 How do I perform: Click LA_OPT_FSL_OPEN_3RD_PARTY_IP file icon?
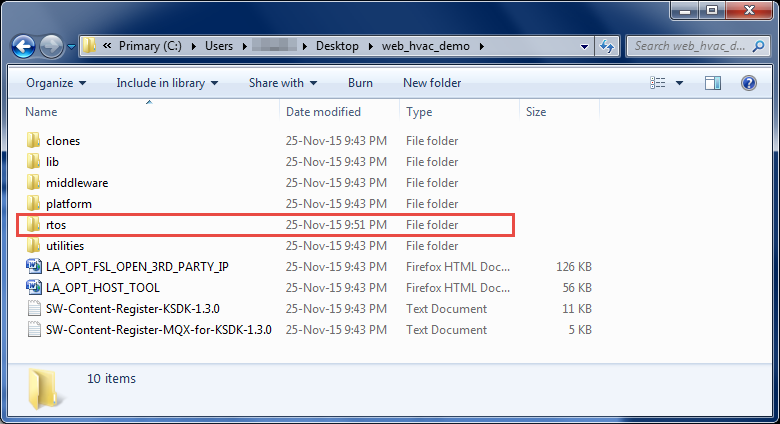34,266
